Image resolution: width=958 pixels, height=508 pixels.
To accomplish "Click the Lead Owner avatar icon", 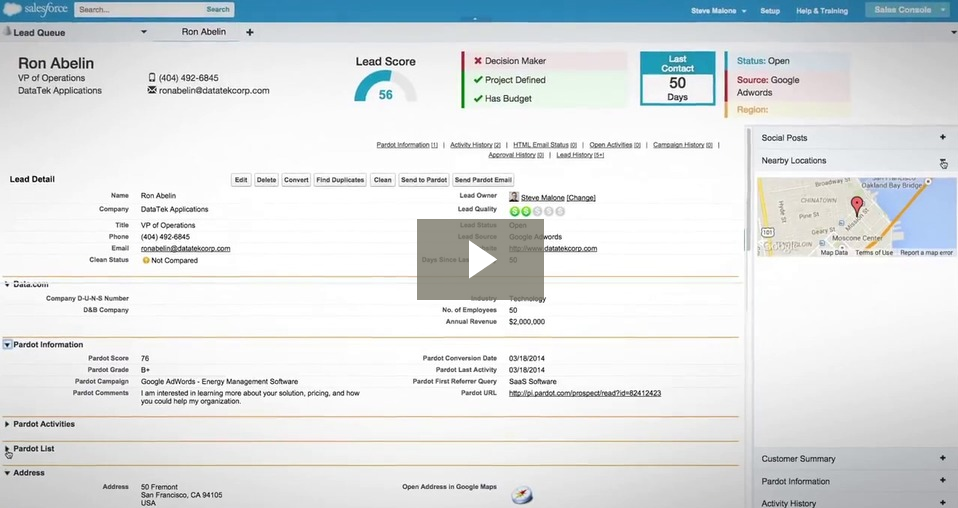I will pos(514,197).
